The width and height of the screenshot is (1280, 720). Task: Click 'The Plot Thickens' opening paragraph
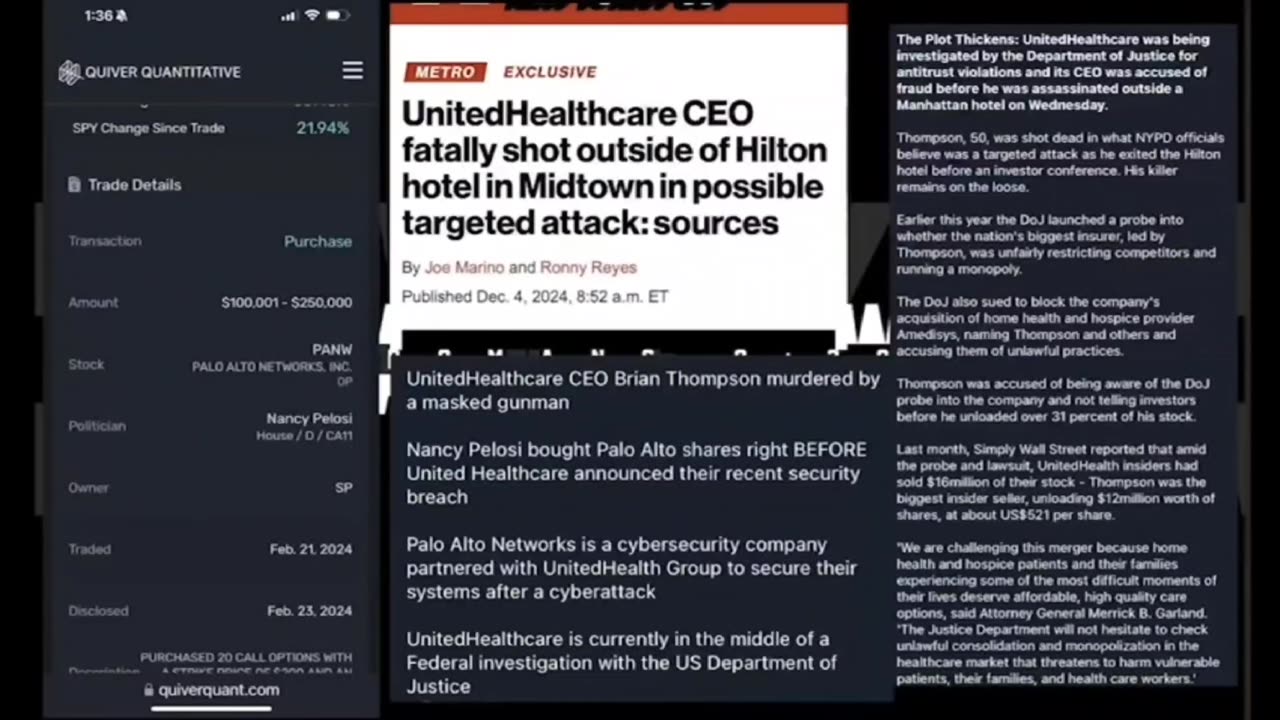click(x=1053, y=72)
